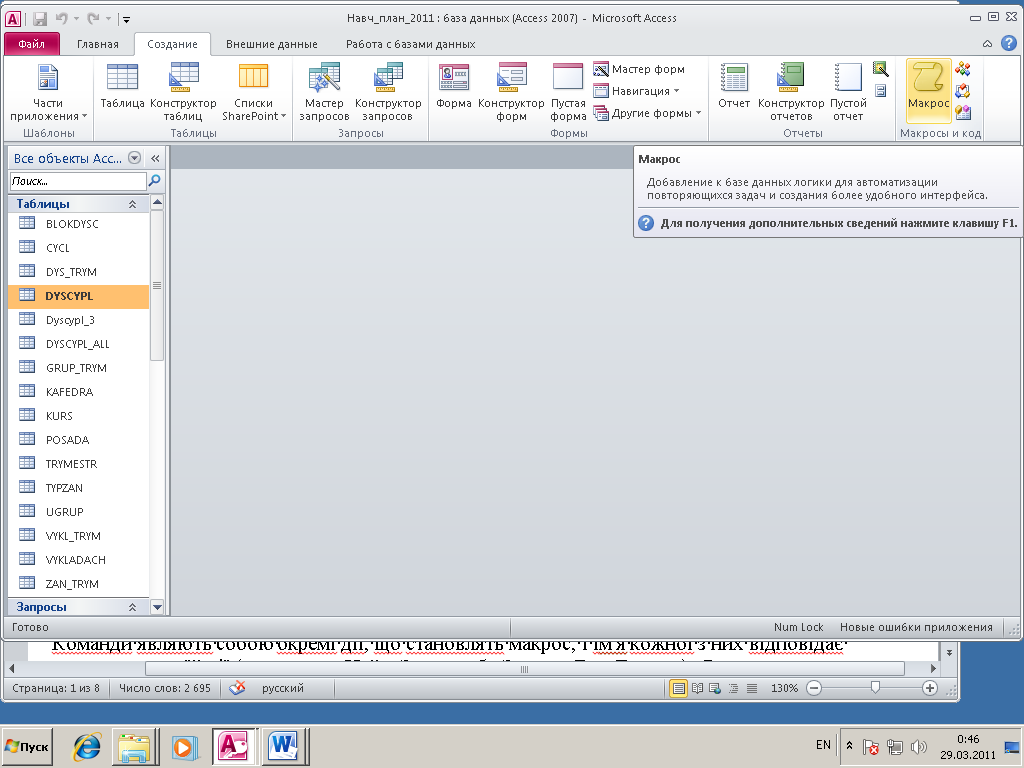Expand Другие формы dropdown

pos(648,113)
